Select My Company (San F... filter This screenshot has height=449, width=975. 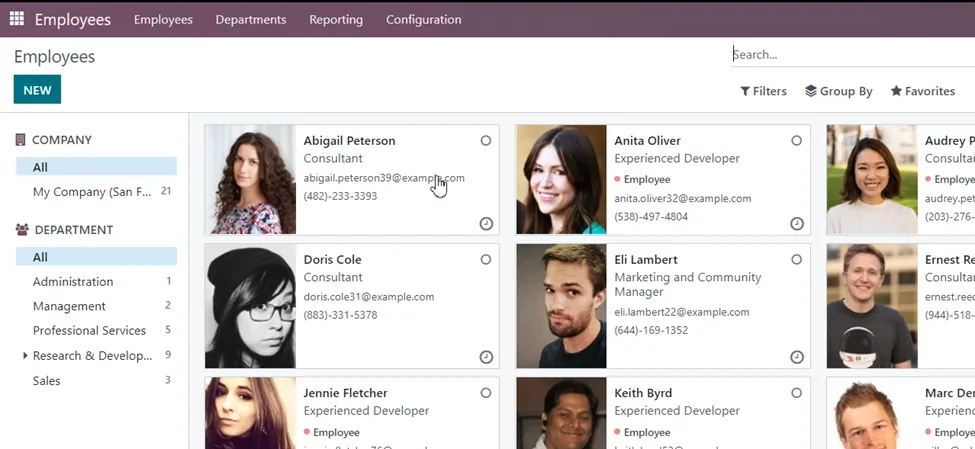[96, 192]
